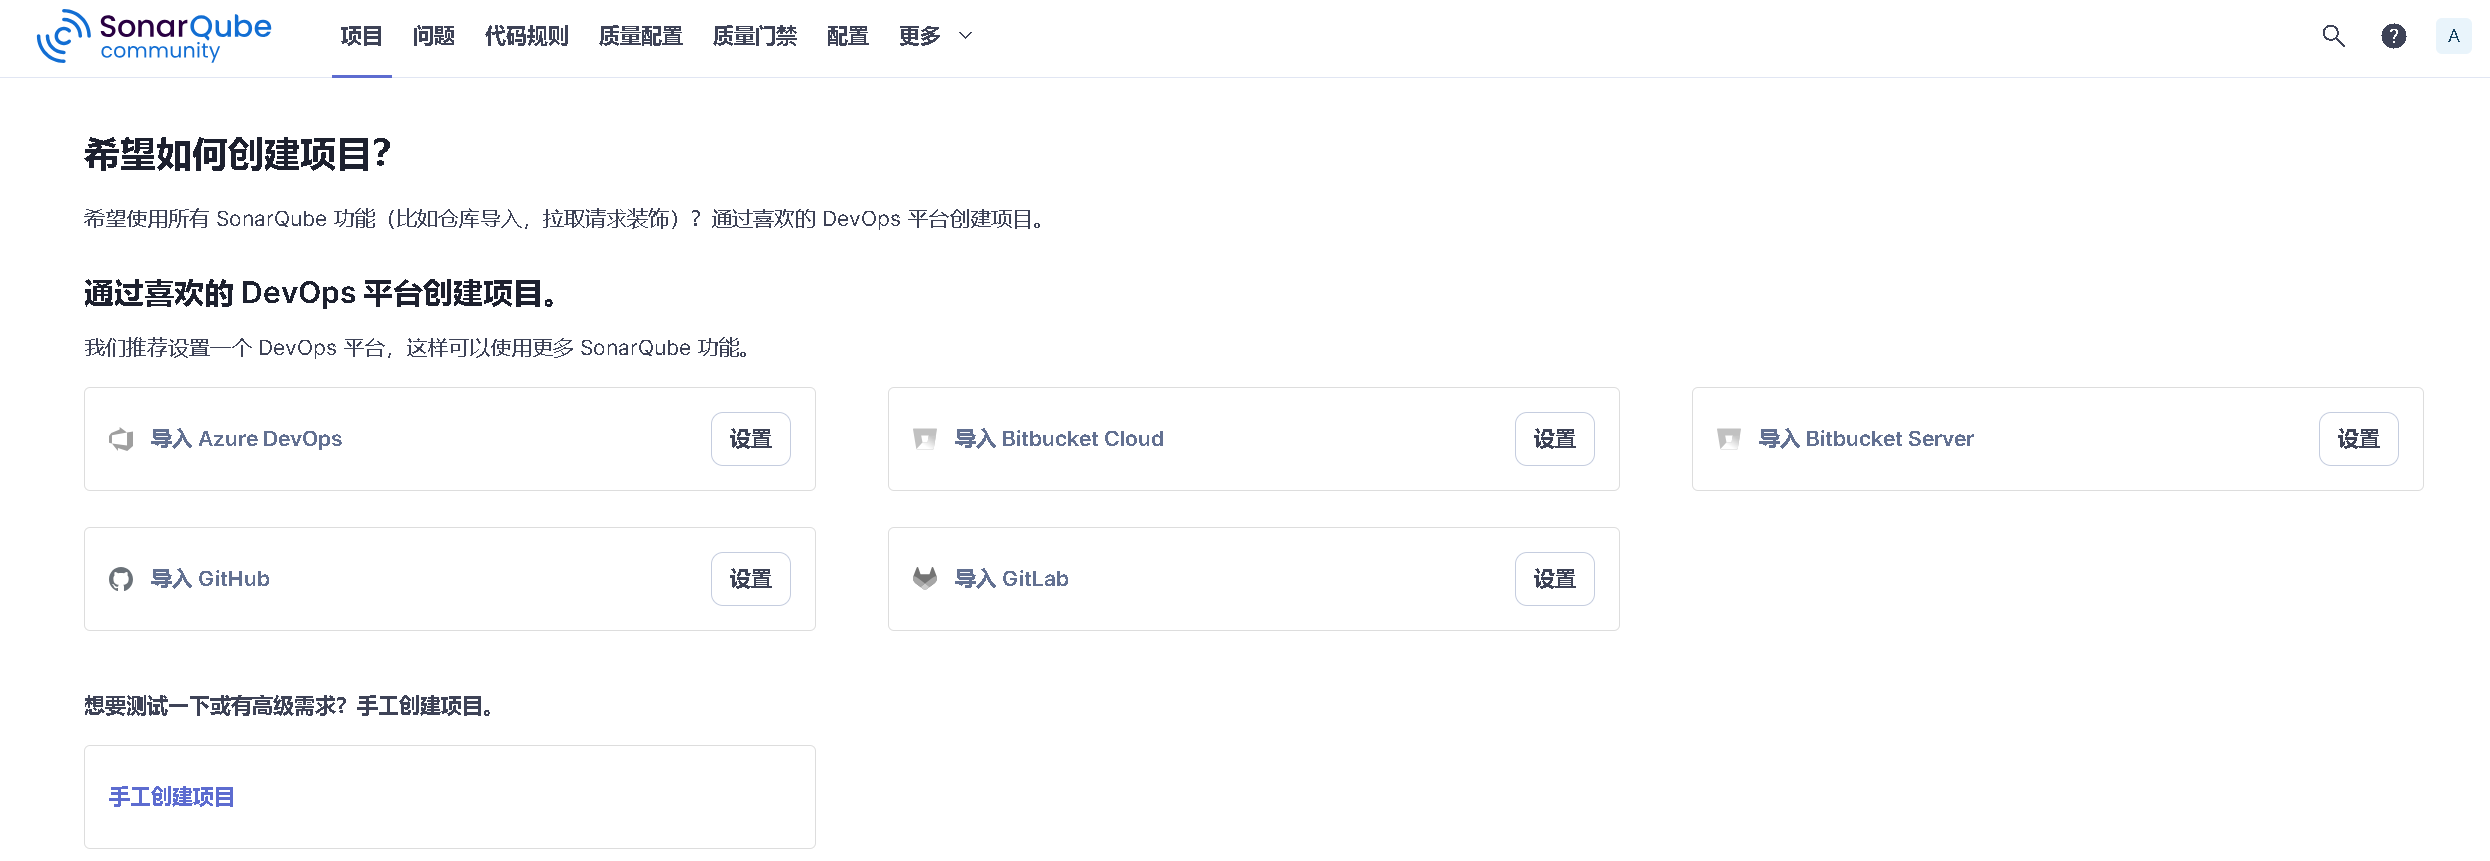
Task: Click the 导入 Bitbucket Cloud label
Action: click(x=1059, y=439)
